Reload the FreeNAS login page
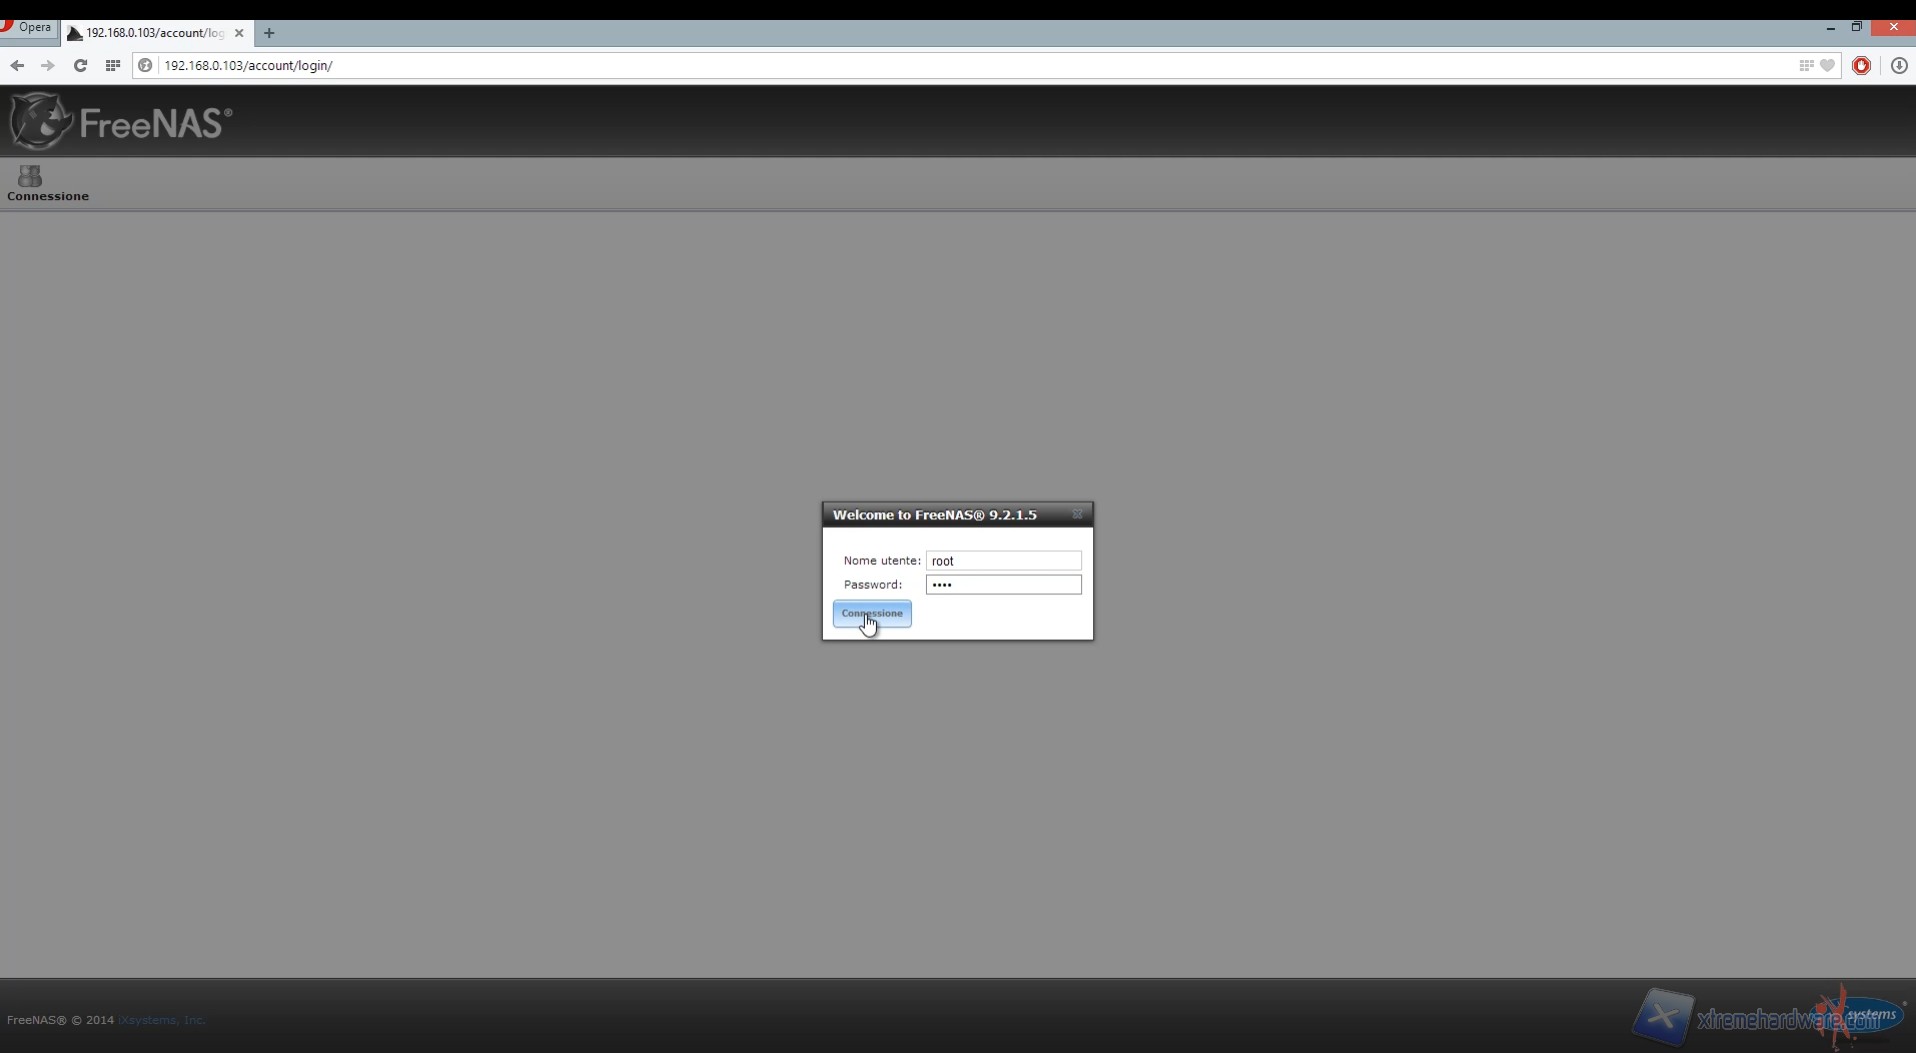1916x1053 pixels. [80, 66]
